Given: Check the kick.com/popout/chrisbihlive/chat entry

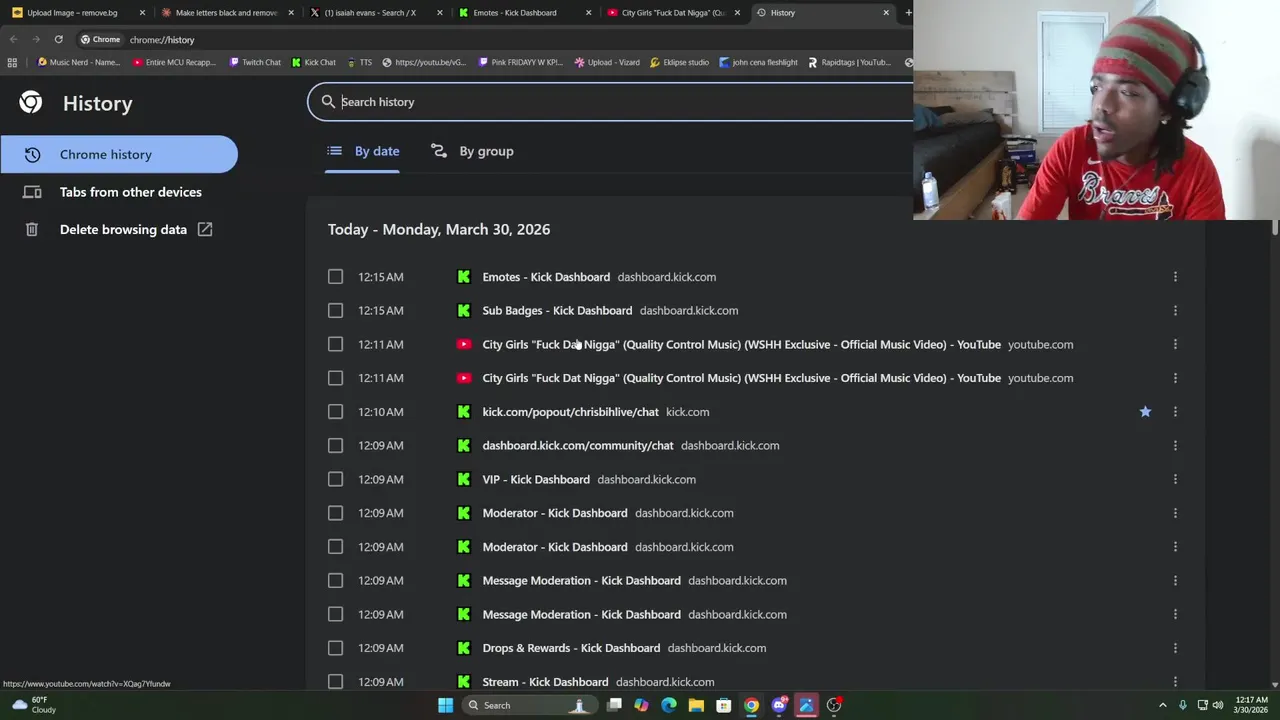Looking at the screenshot, I should [335, 412].
